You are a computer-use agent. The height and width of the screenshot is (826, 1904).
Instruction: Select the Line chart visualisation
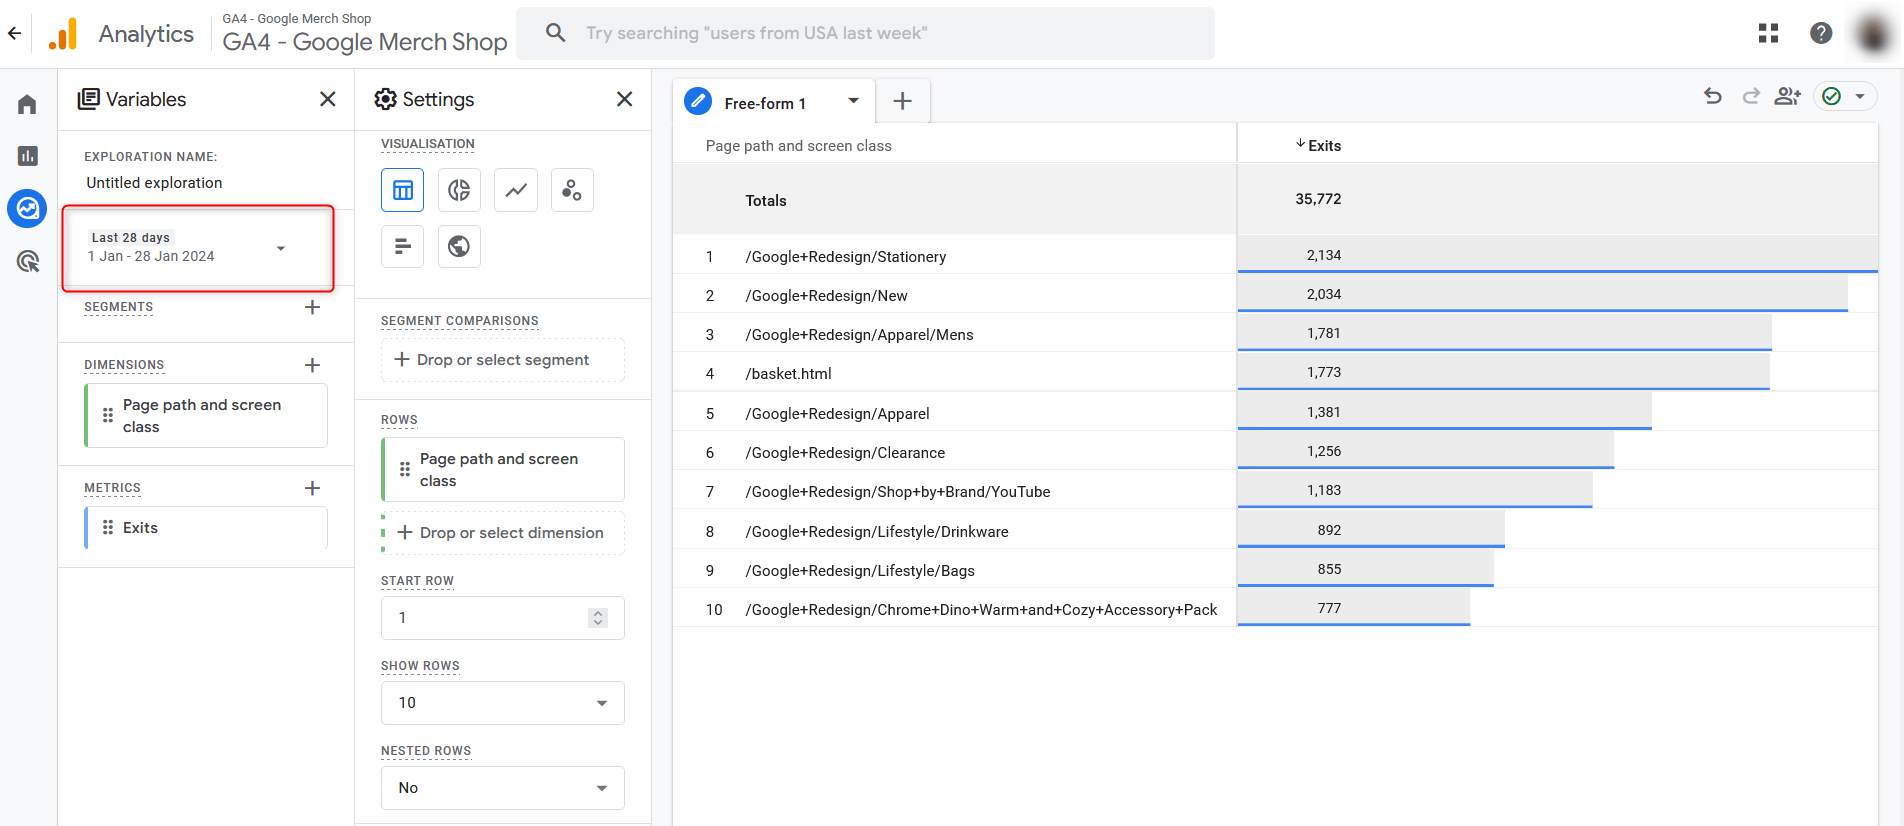[516, 190]
